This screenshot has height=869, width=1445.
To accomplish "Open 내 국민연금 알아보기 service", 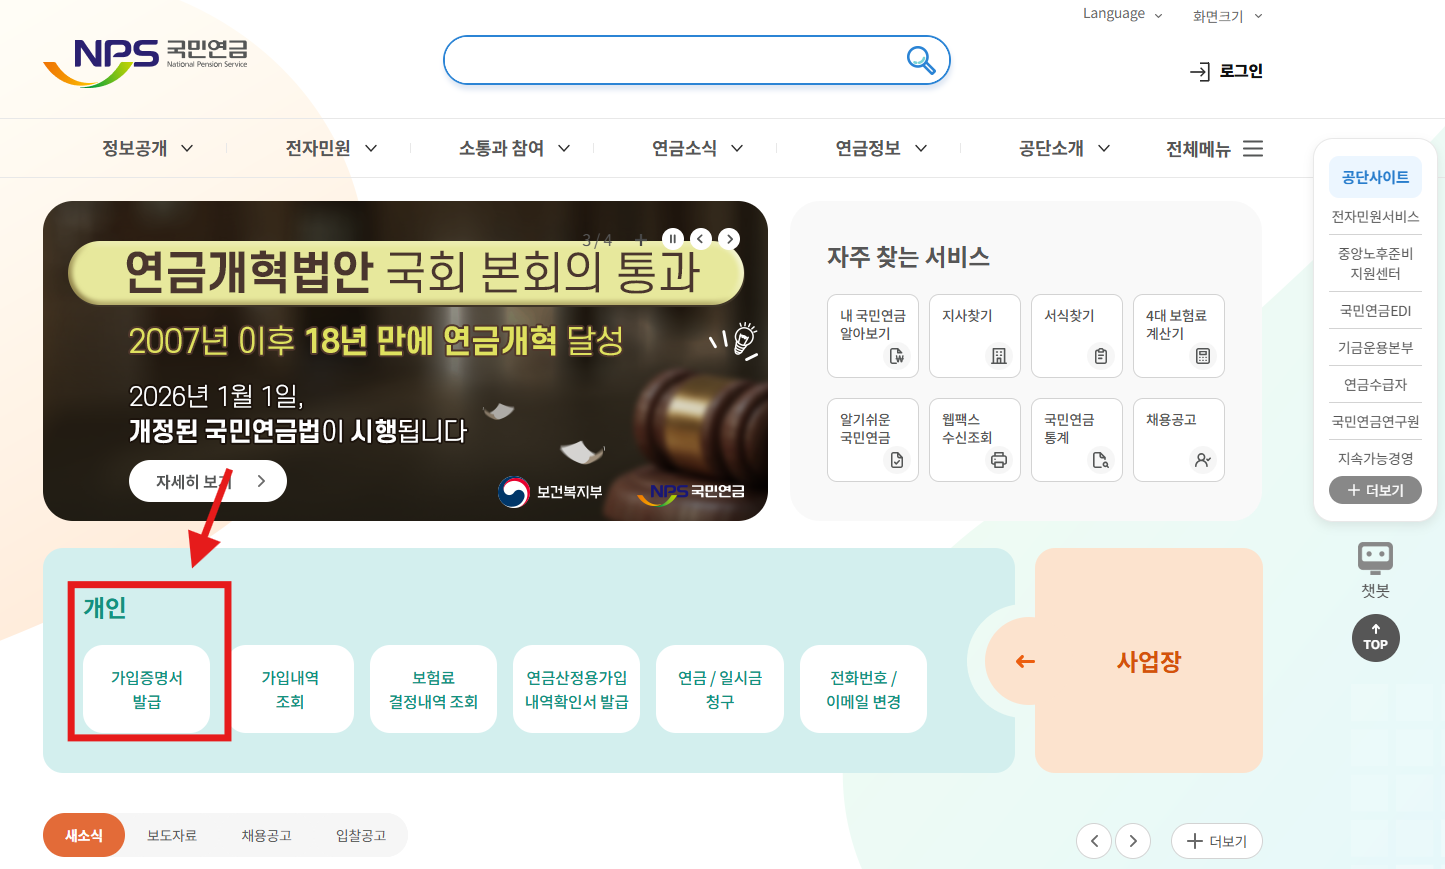I will point(873,336).
